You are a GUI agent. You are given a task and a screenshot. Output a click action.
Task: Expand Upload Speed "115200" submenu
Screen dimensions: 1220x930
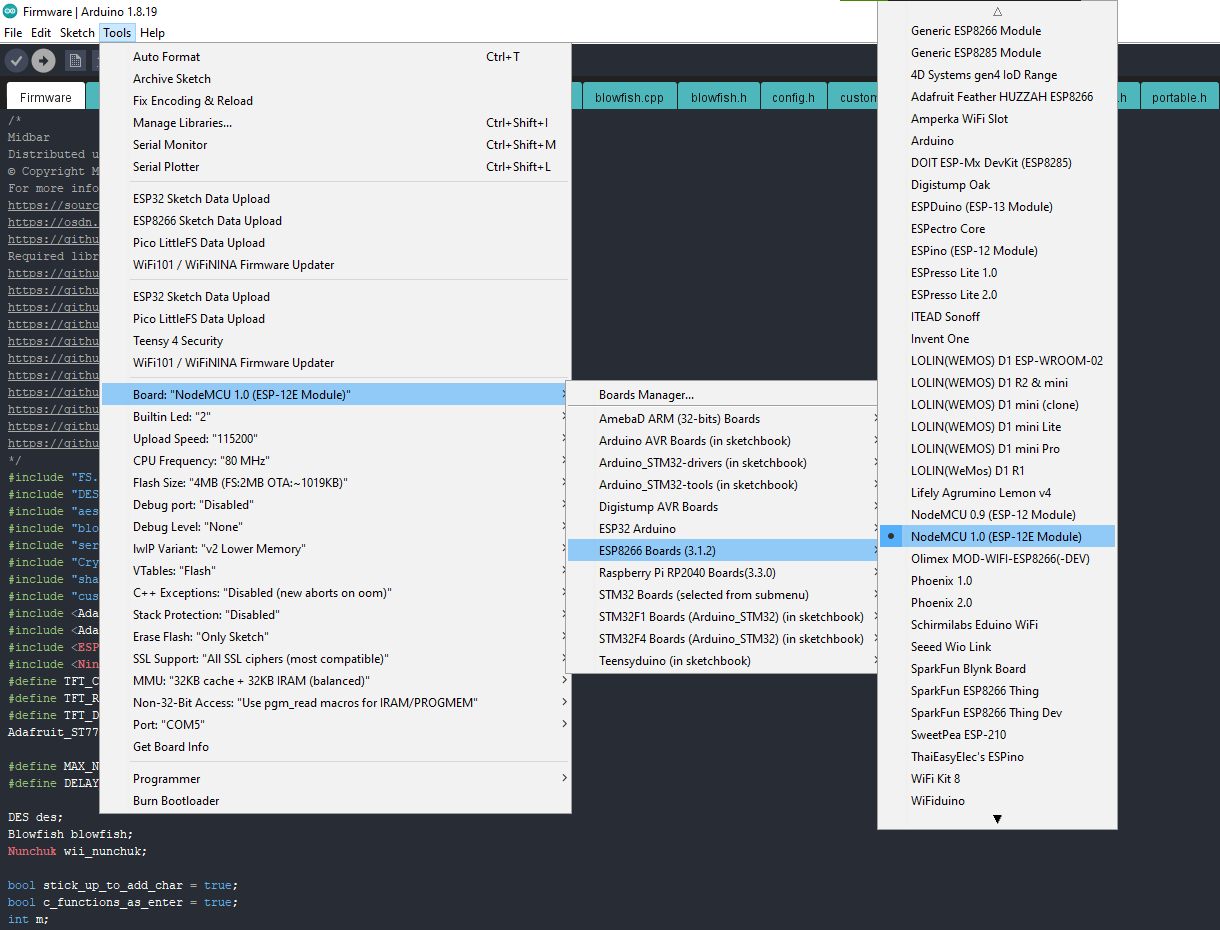point(336,439)
